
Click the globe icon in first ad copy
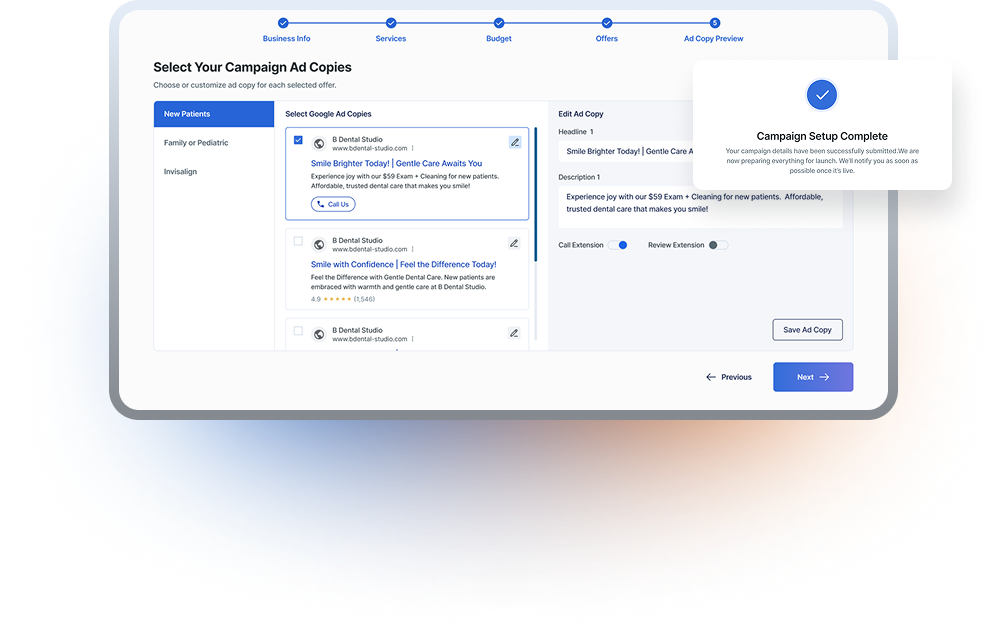pos(319,144)
